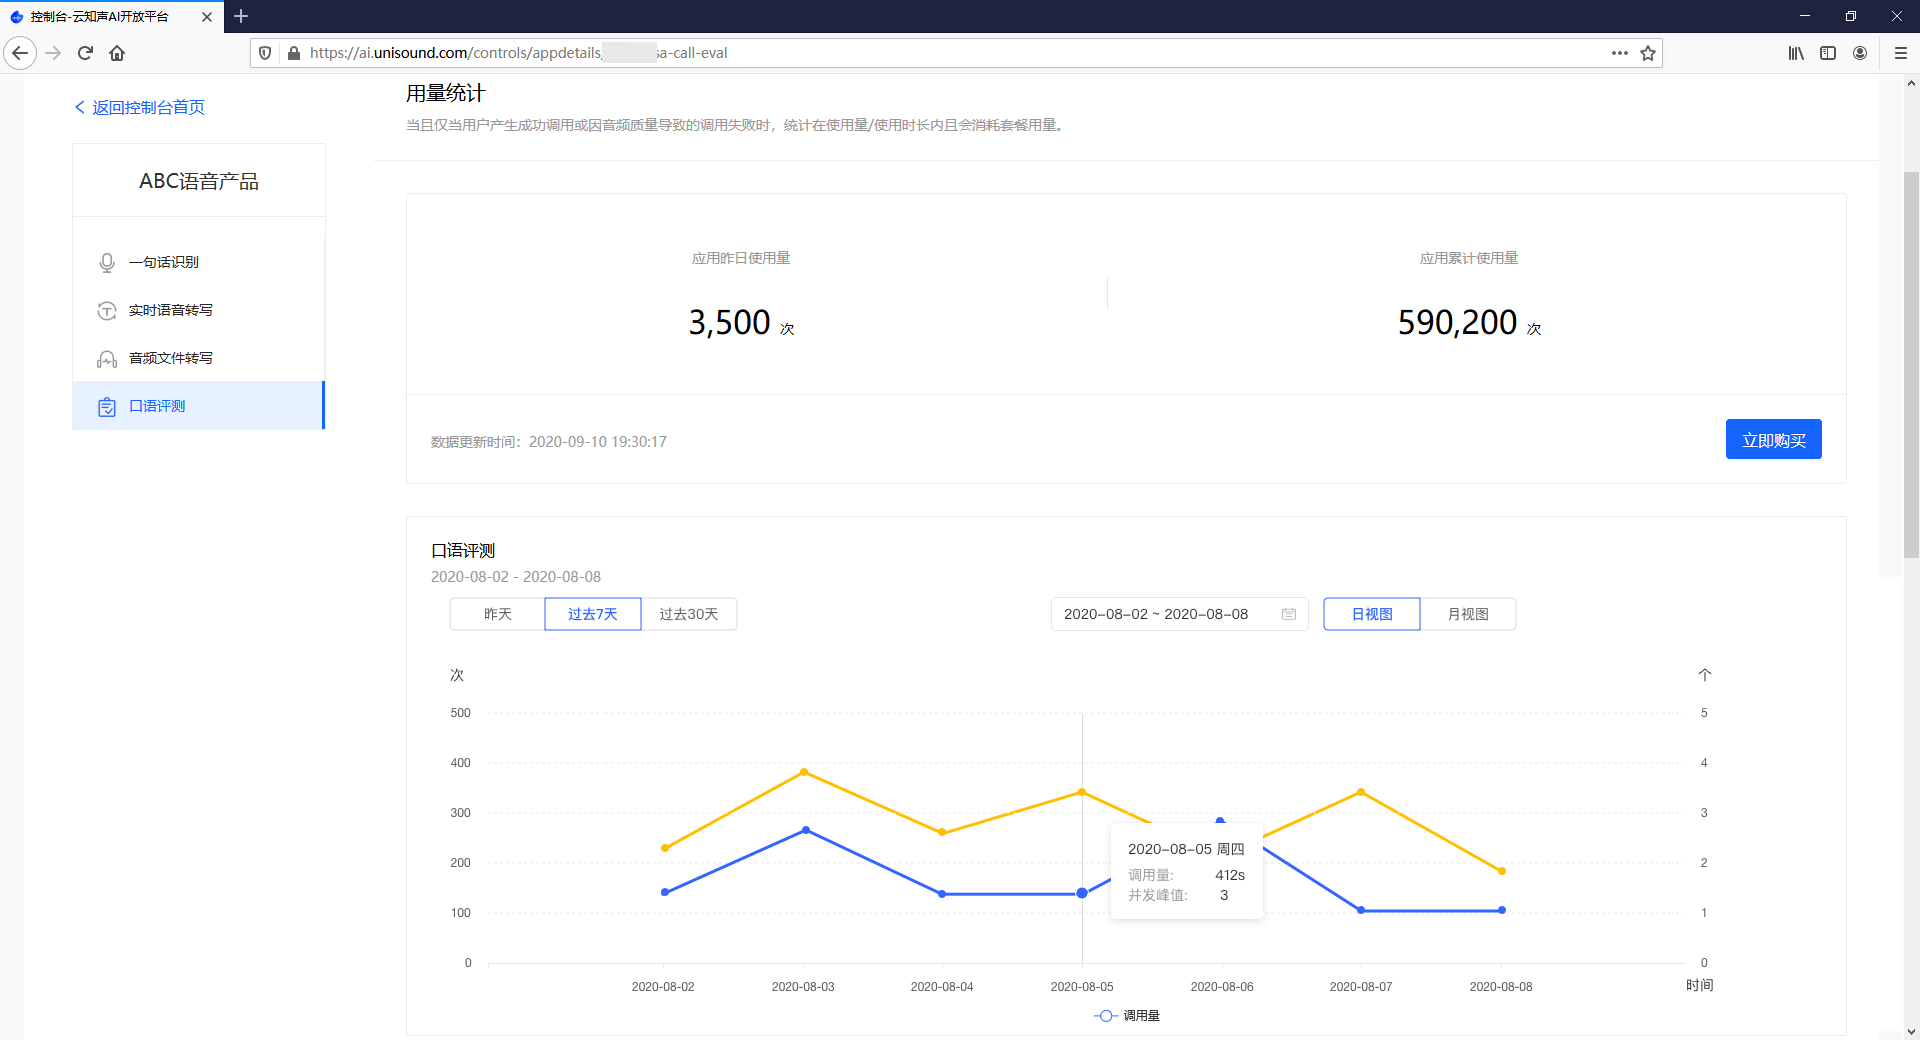The width and height of the screenshot is (1920, 1040).
Task: Restore down the browser window
Action: tap(1851, 16)
